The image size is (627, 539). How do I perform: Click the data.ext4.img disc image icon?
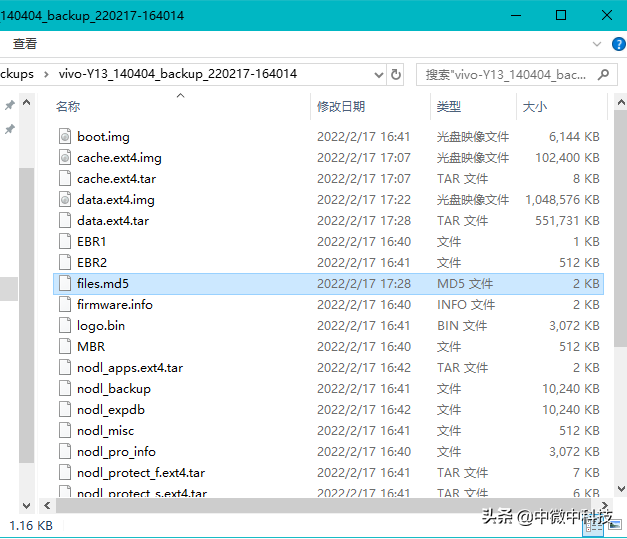coord(65,200)
